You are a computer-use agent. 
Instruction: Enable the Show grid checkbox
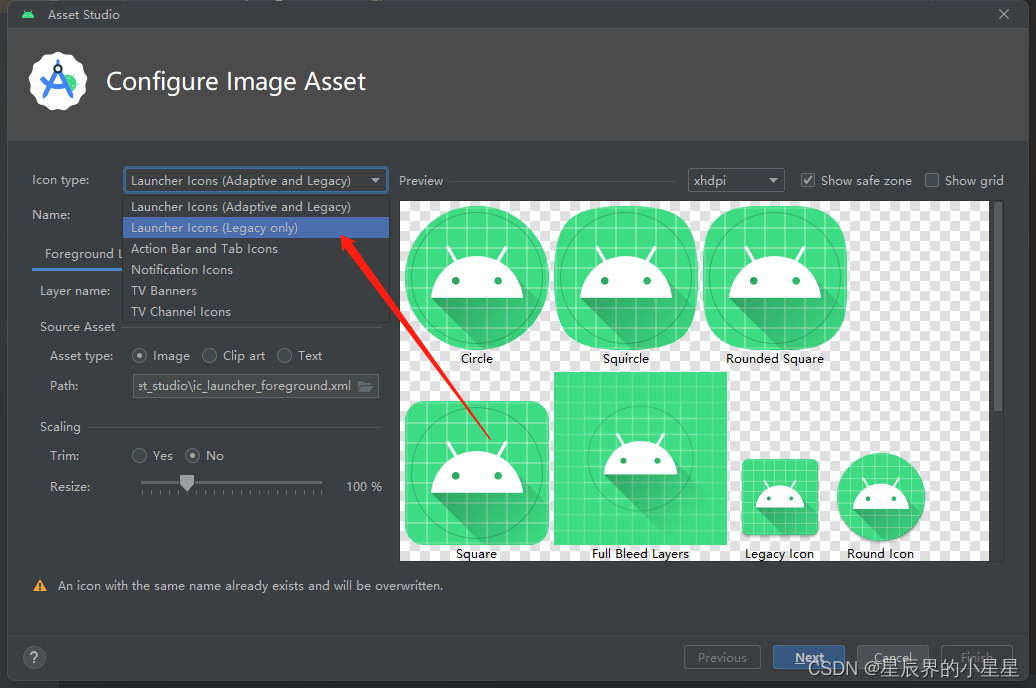pyautogui.click(x=932, y=180)
